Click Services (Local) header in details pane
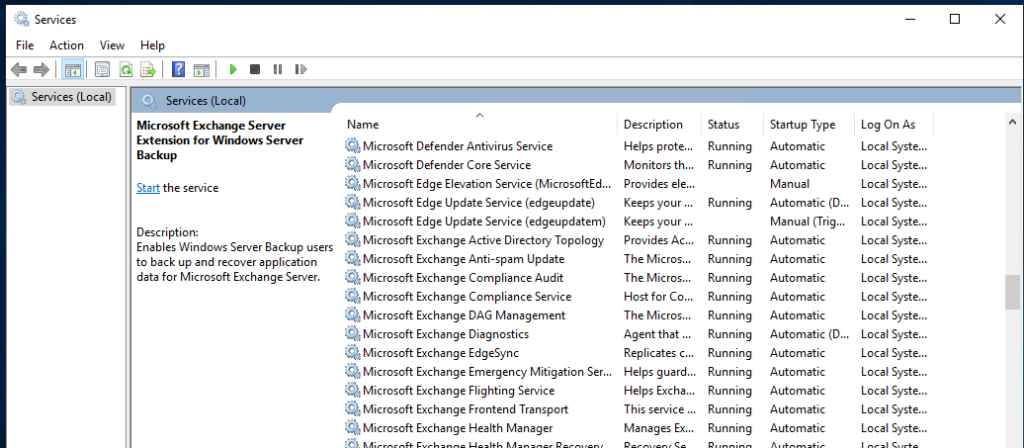Viewport: 1024px width, 448px height. [x=206, y=101]
